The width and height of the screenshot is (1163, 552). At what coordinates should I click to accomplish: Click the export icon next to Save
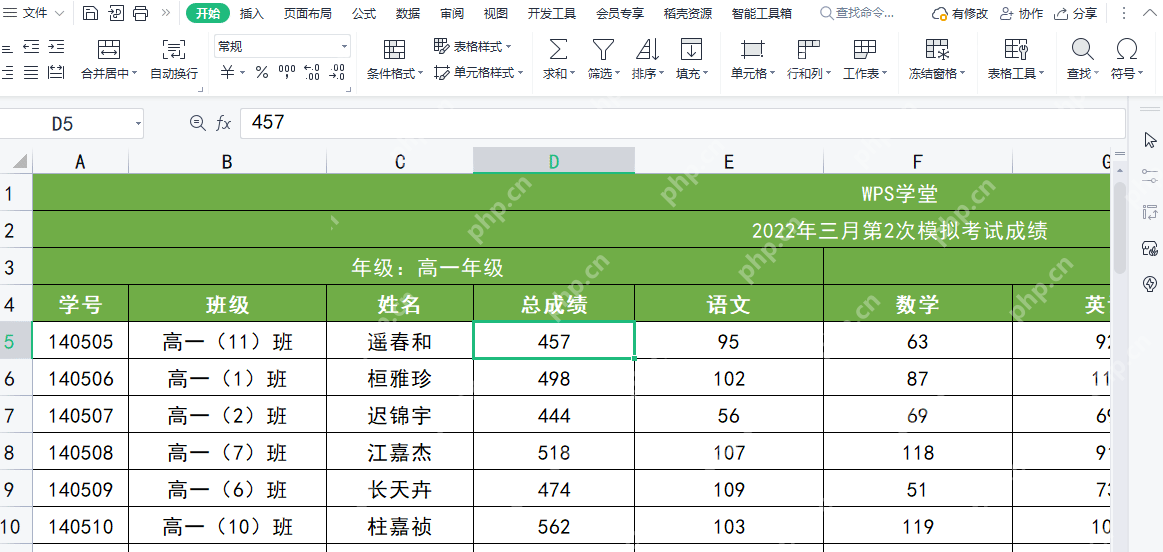coord(116,13)
